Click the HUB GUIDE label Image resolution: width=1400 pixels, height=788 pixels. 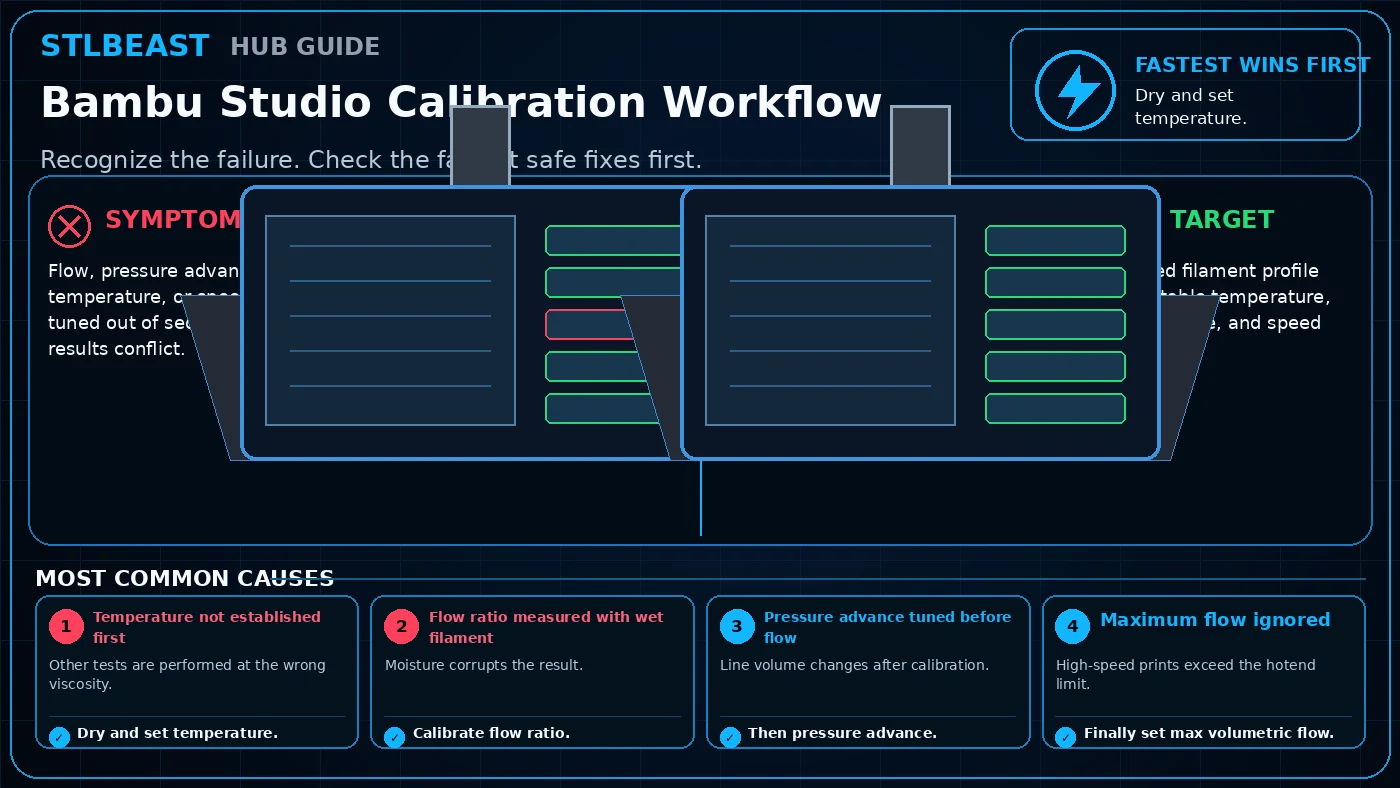tap(305, 47)
